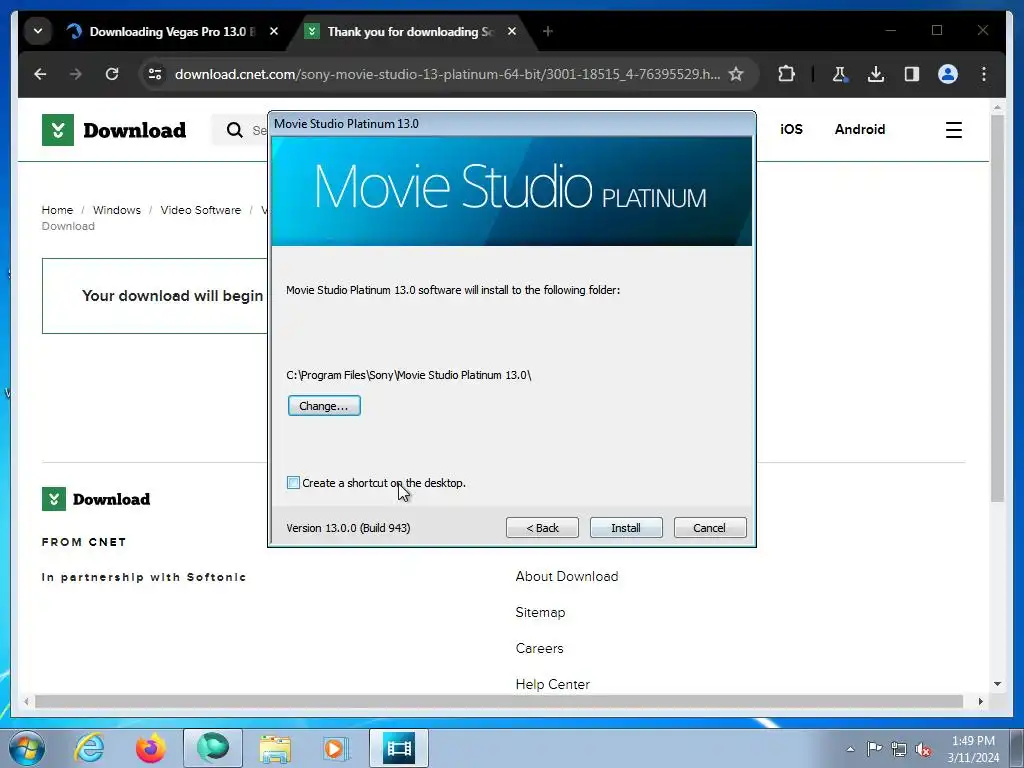Show Chrome downloads tray
The image size is (1024, 768).
(876, 74)
